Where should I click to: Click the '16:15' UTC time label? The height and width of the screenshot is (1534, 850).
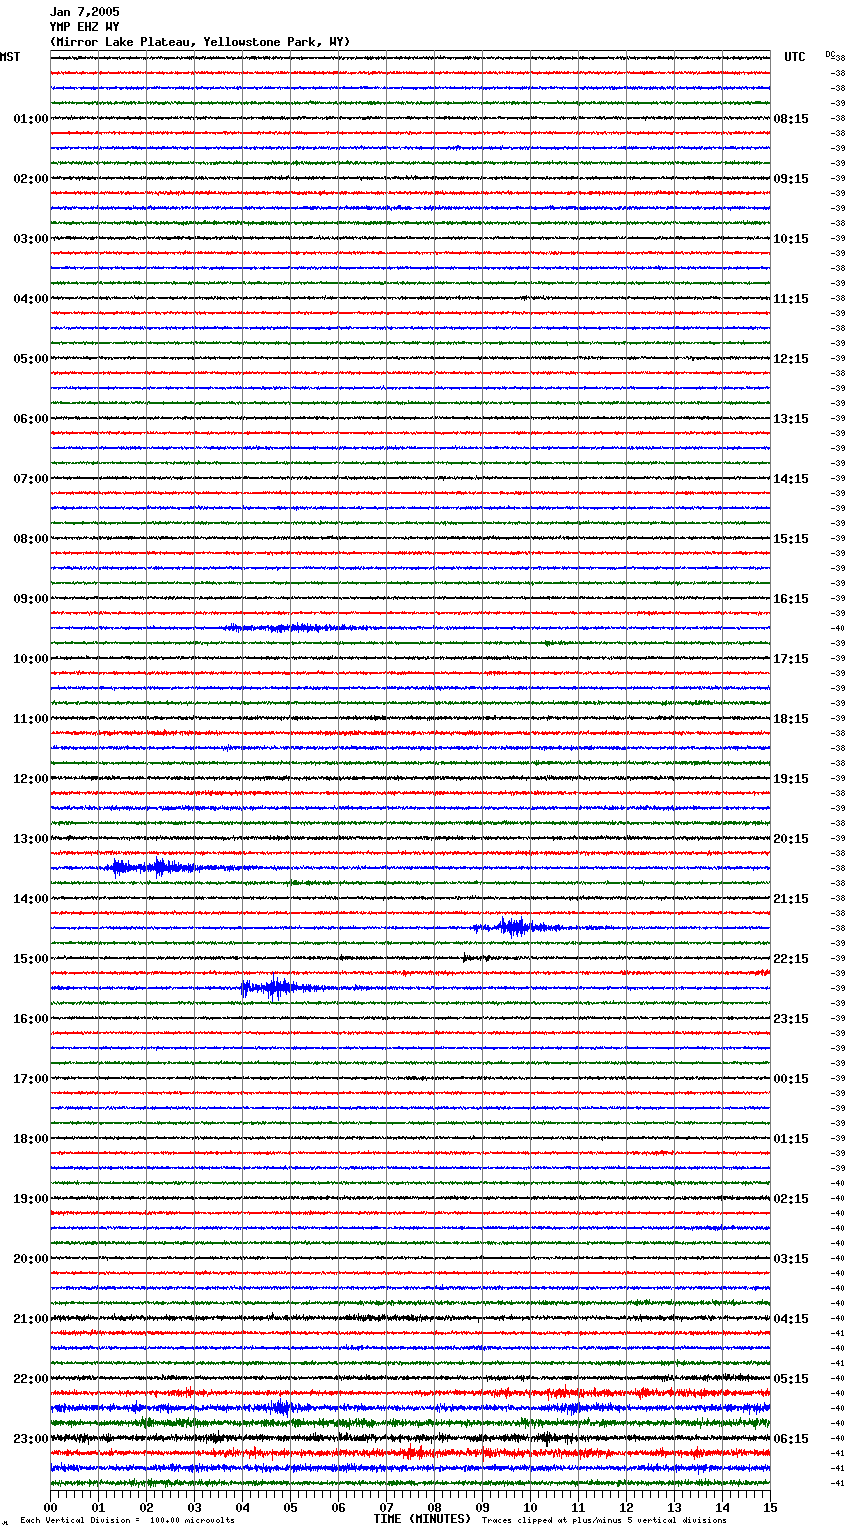click(x=791, y=599)
